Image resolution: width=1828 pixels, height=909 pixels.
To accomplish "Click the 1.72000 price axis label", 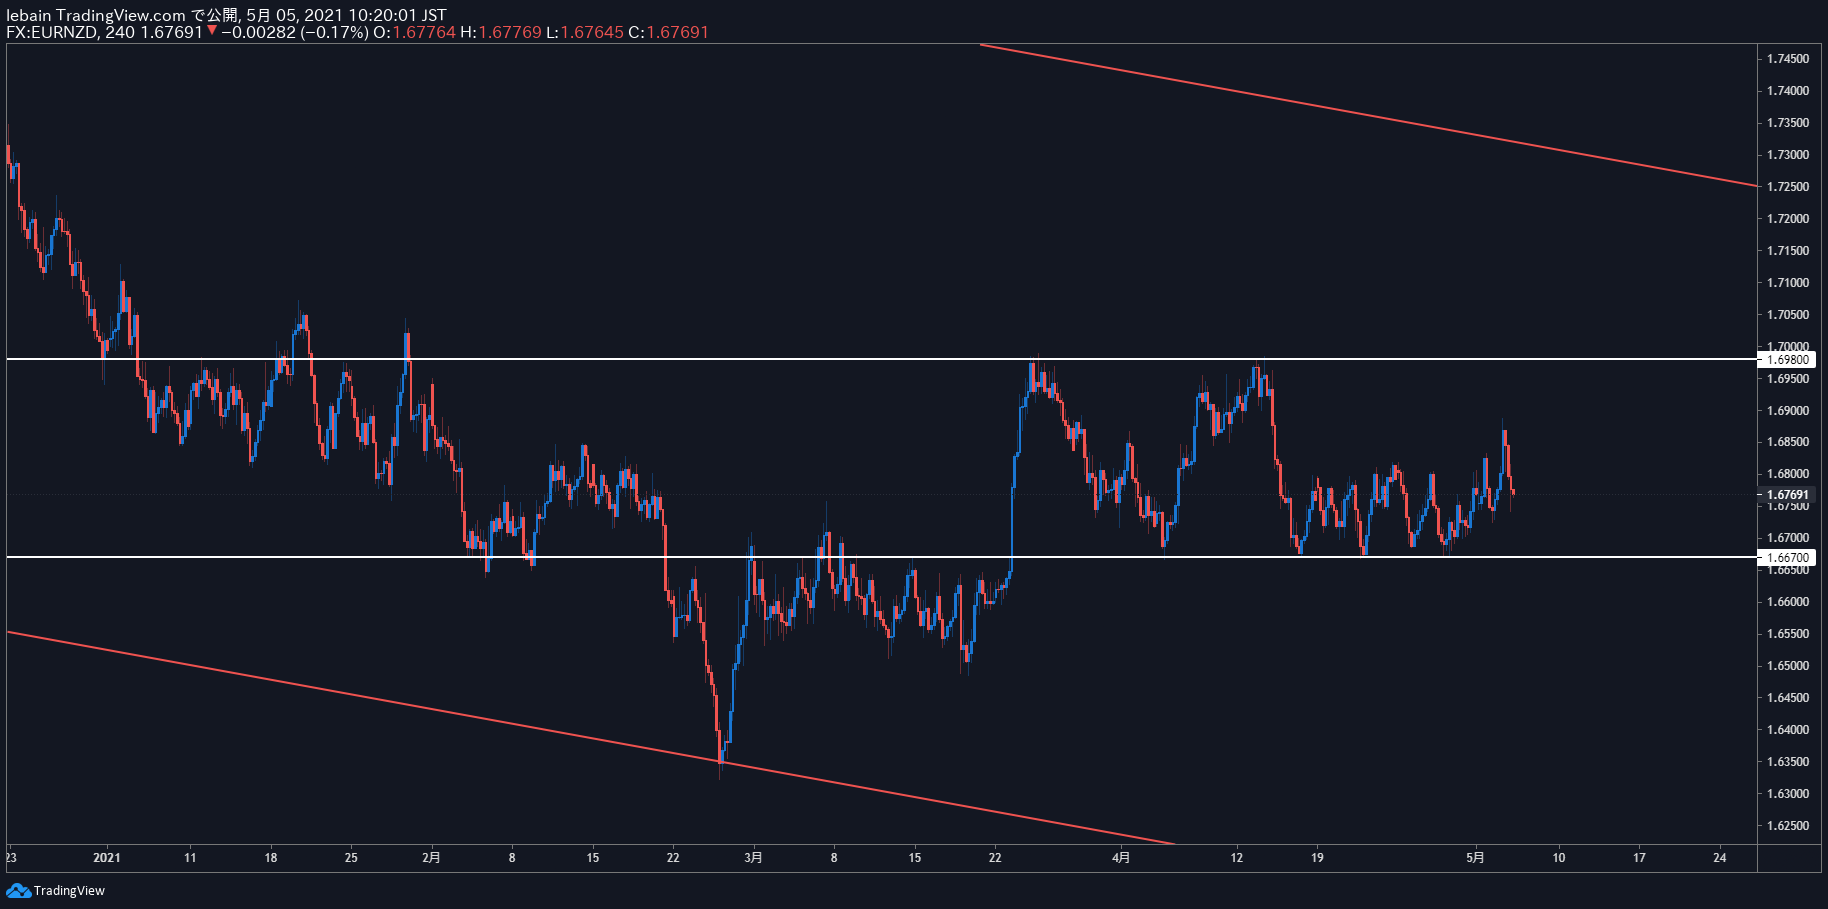I will (1788, 219).
